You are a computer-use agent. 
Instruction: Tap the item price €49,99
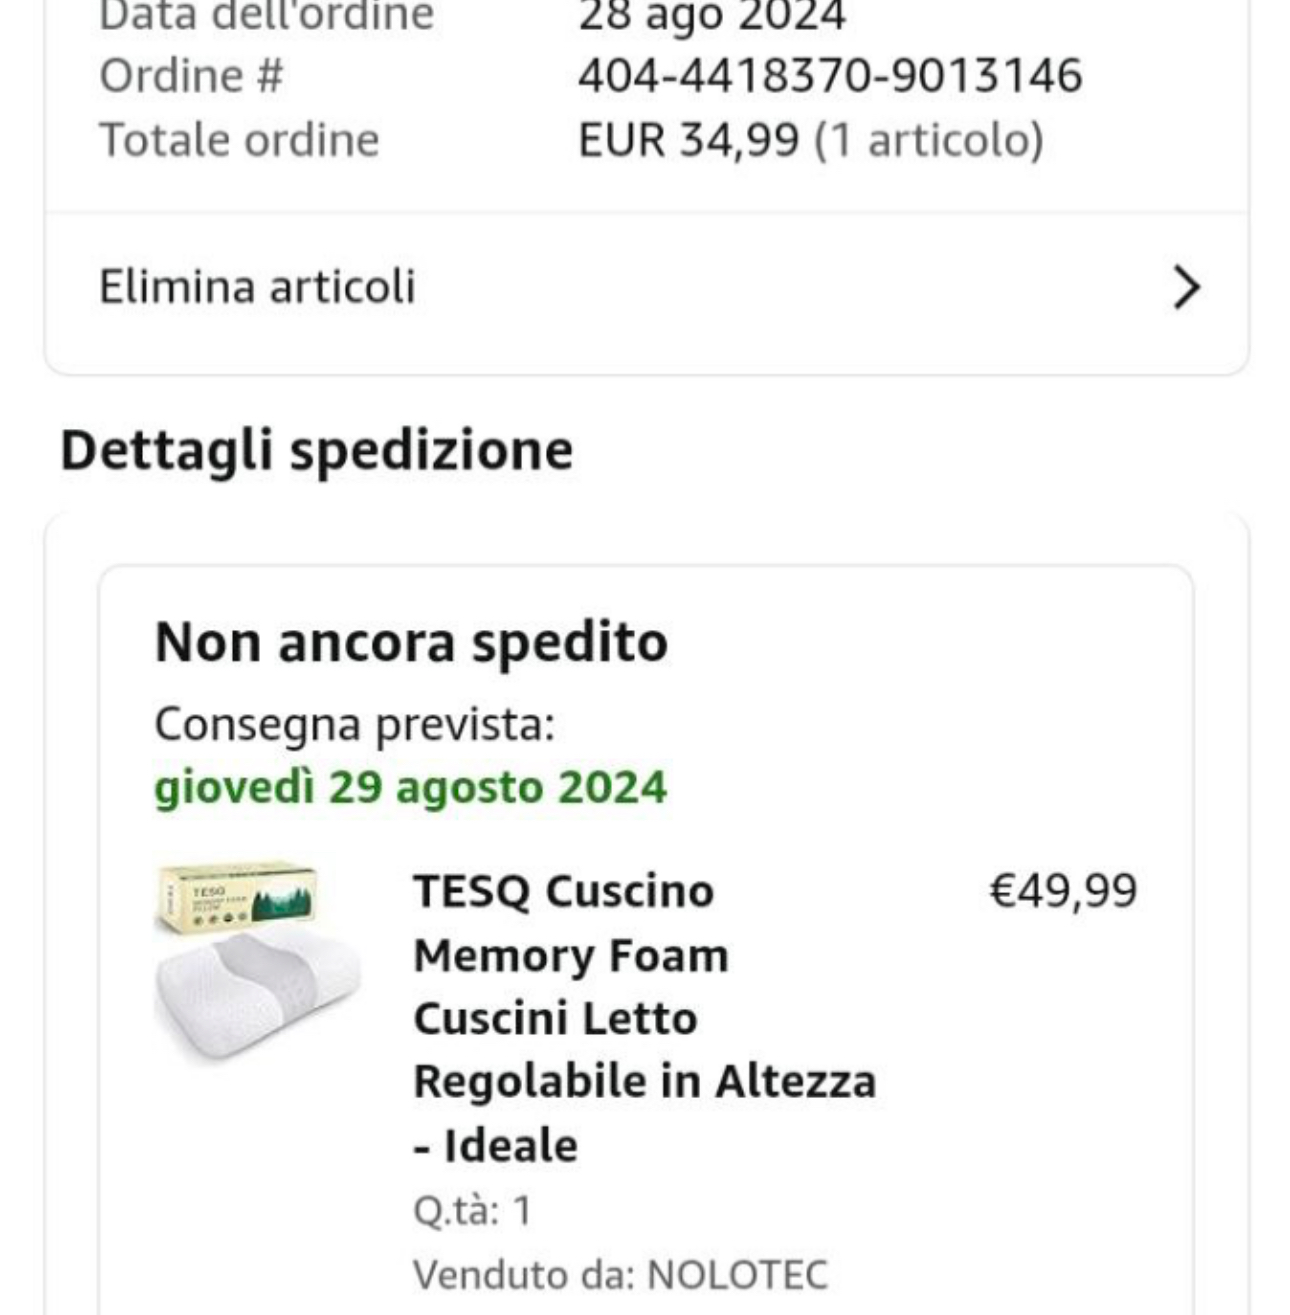coord(1063,890)
